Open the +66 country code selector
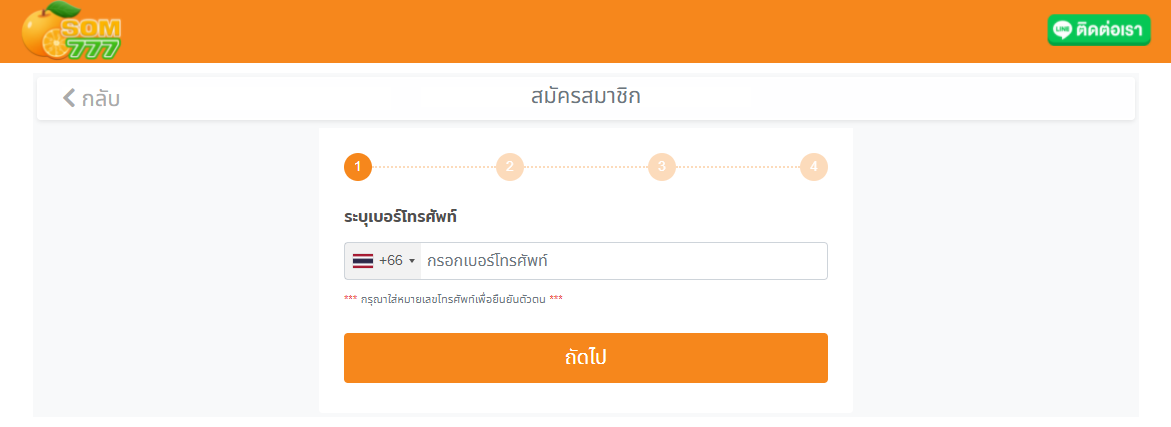 coord(391,261)
